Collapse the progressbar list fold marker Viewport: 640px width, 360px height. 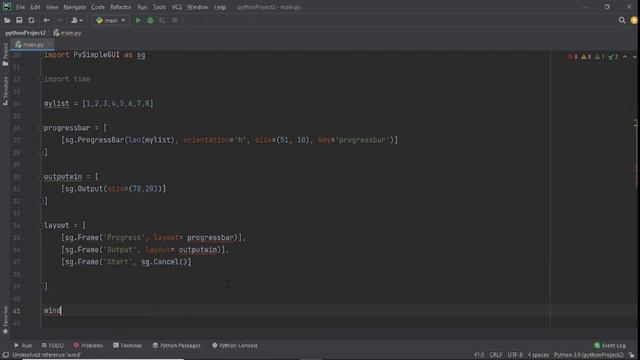tap(41, 128)
